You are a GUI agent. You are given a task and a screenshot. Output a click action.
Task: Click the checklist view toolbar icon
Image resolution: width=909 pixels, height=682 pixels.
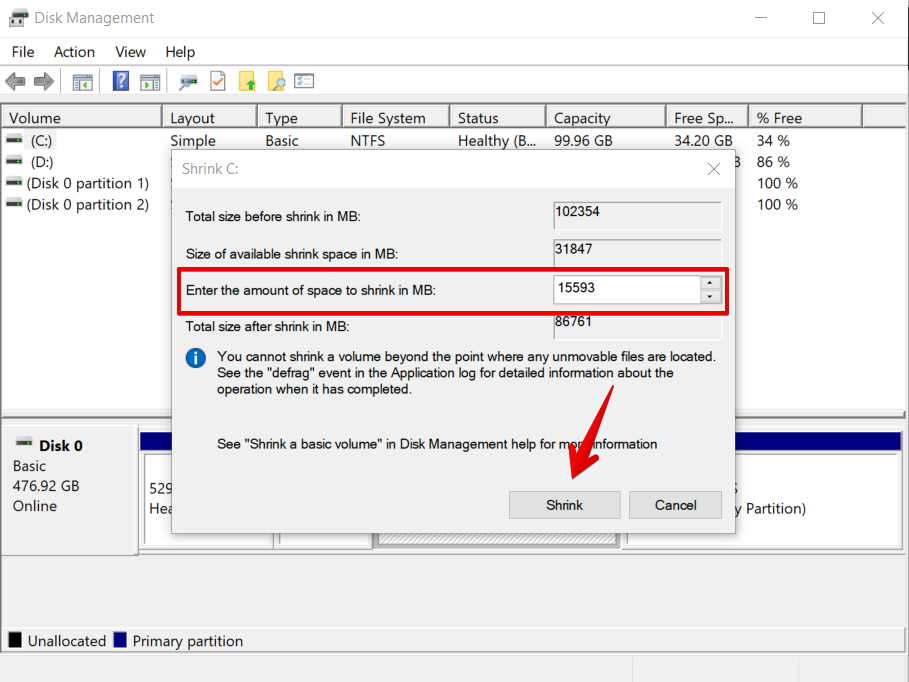coord(304,82)
